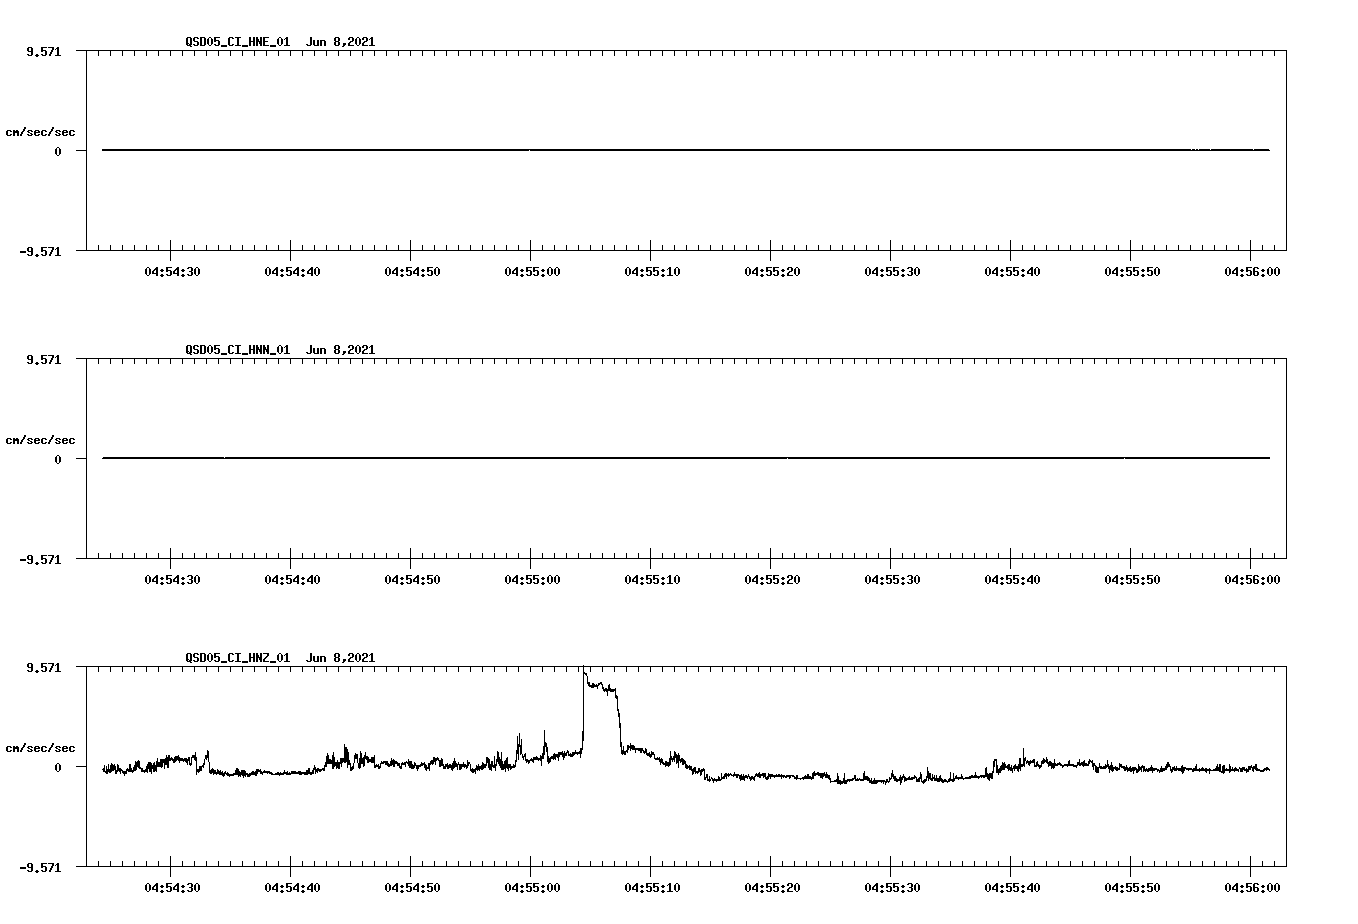Click the cm/sec/sec unit label of HNN plot
The height and width of the screenshot is (924, 1358).
pos(40,440)
